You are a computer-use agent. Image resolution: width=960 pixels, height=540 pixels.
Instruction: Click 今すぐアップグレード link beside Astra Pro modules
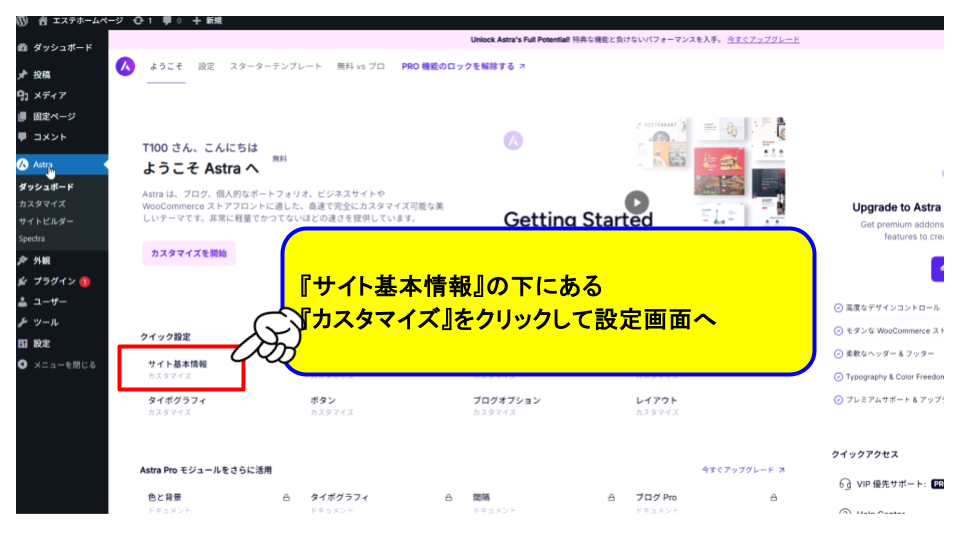coord(743,470)
